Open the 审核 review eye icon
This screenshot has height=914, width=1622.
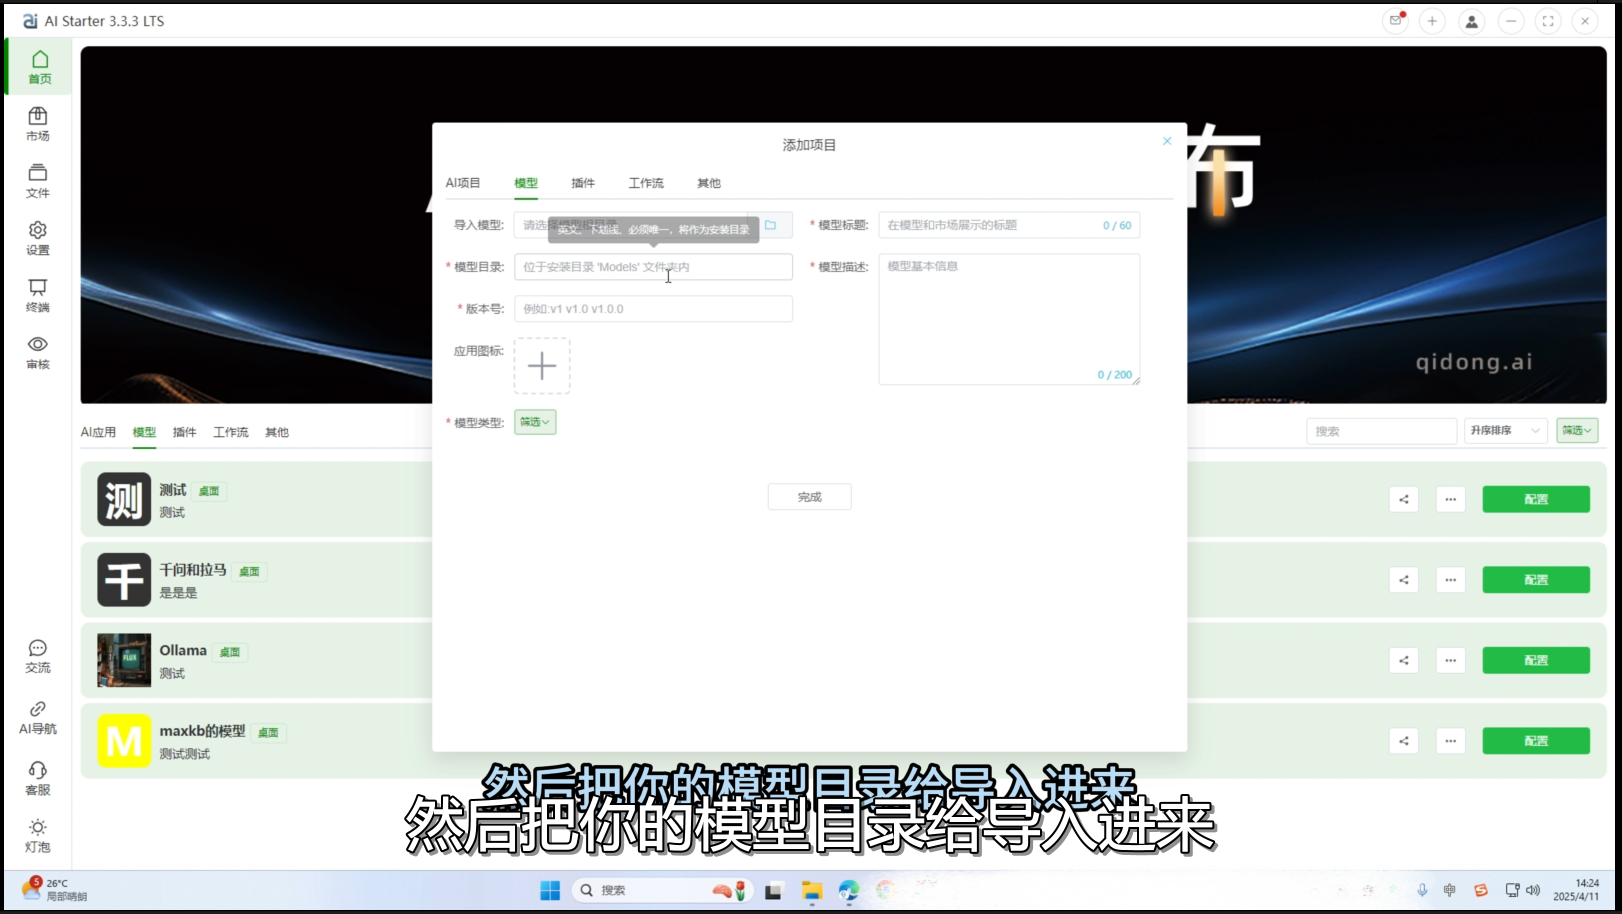(x=38, y=352)
